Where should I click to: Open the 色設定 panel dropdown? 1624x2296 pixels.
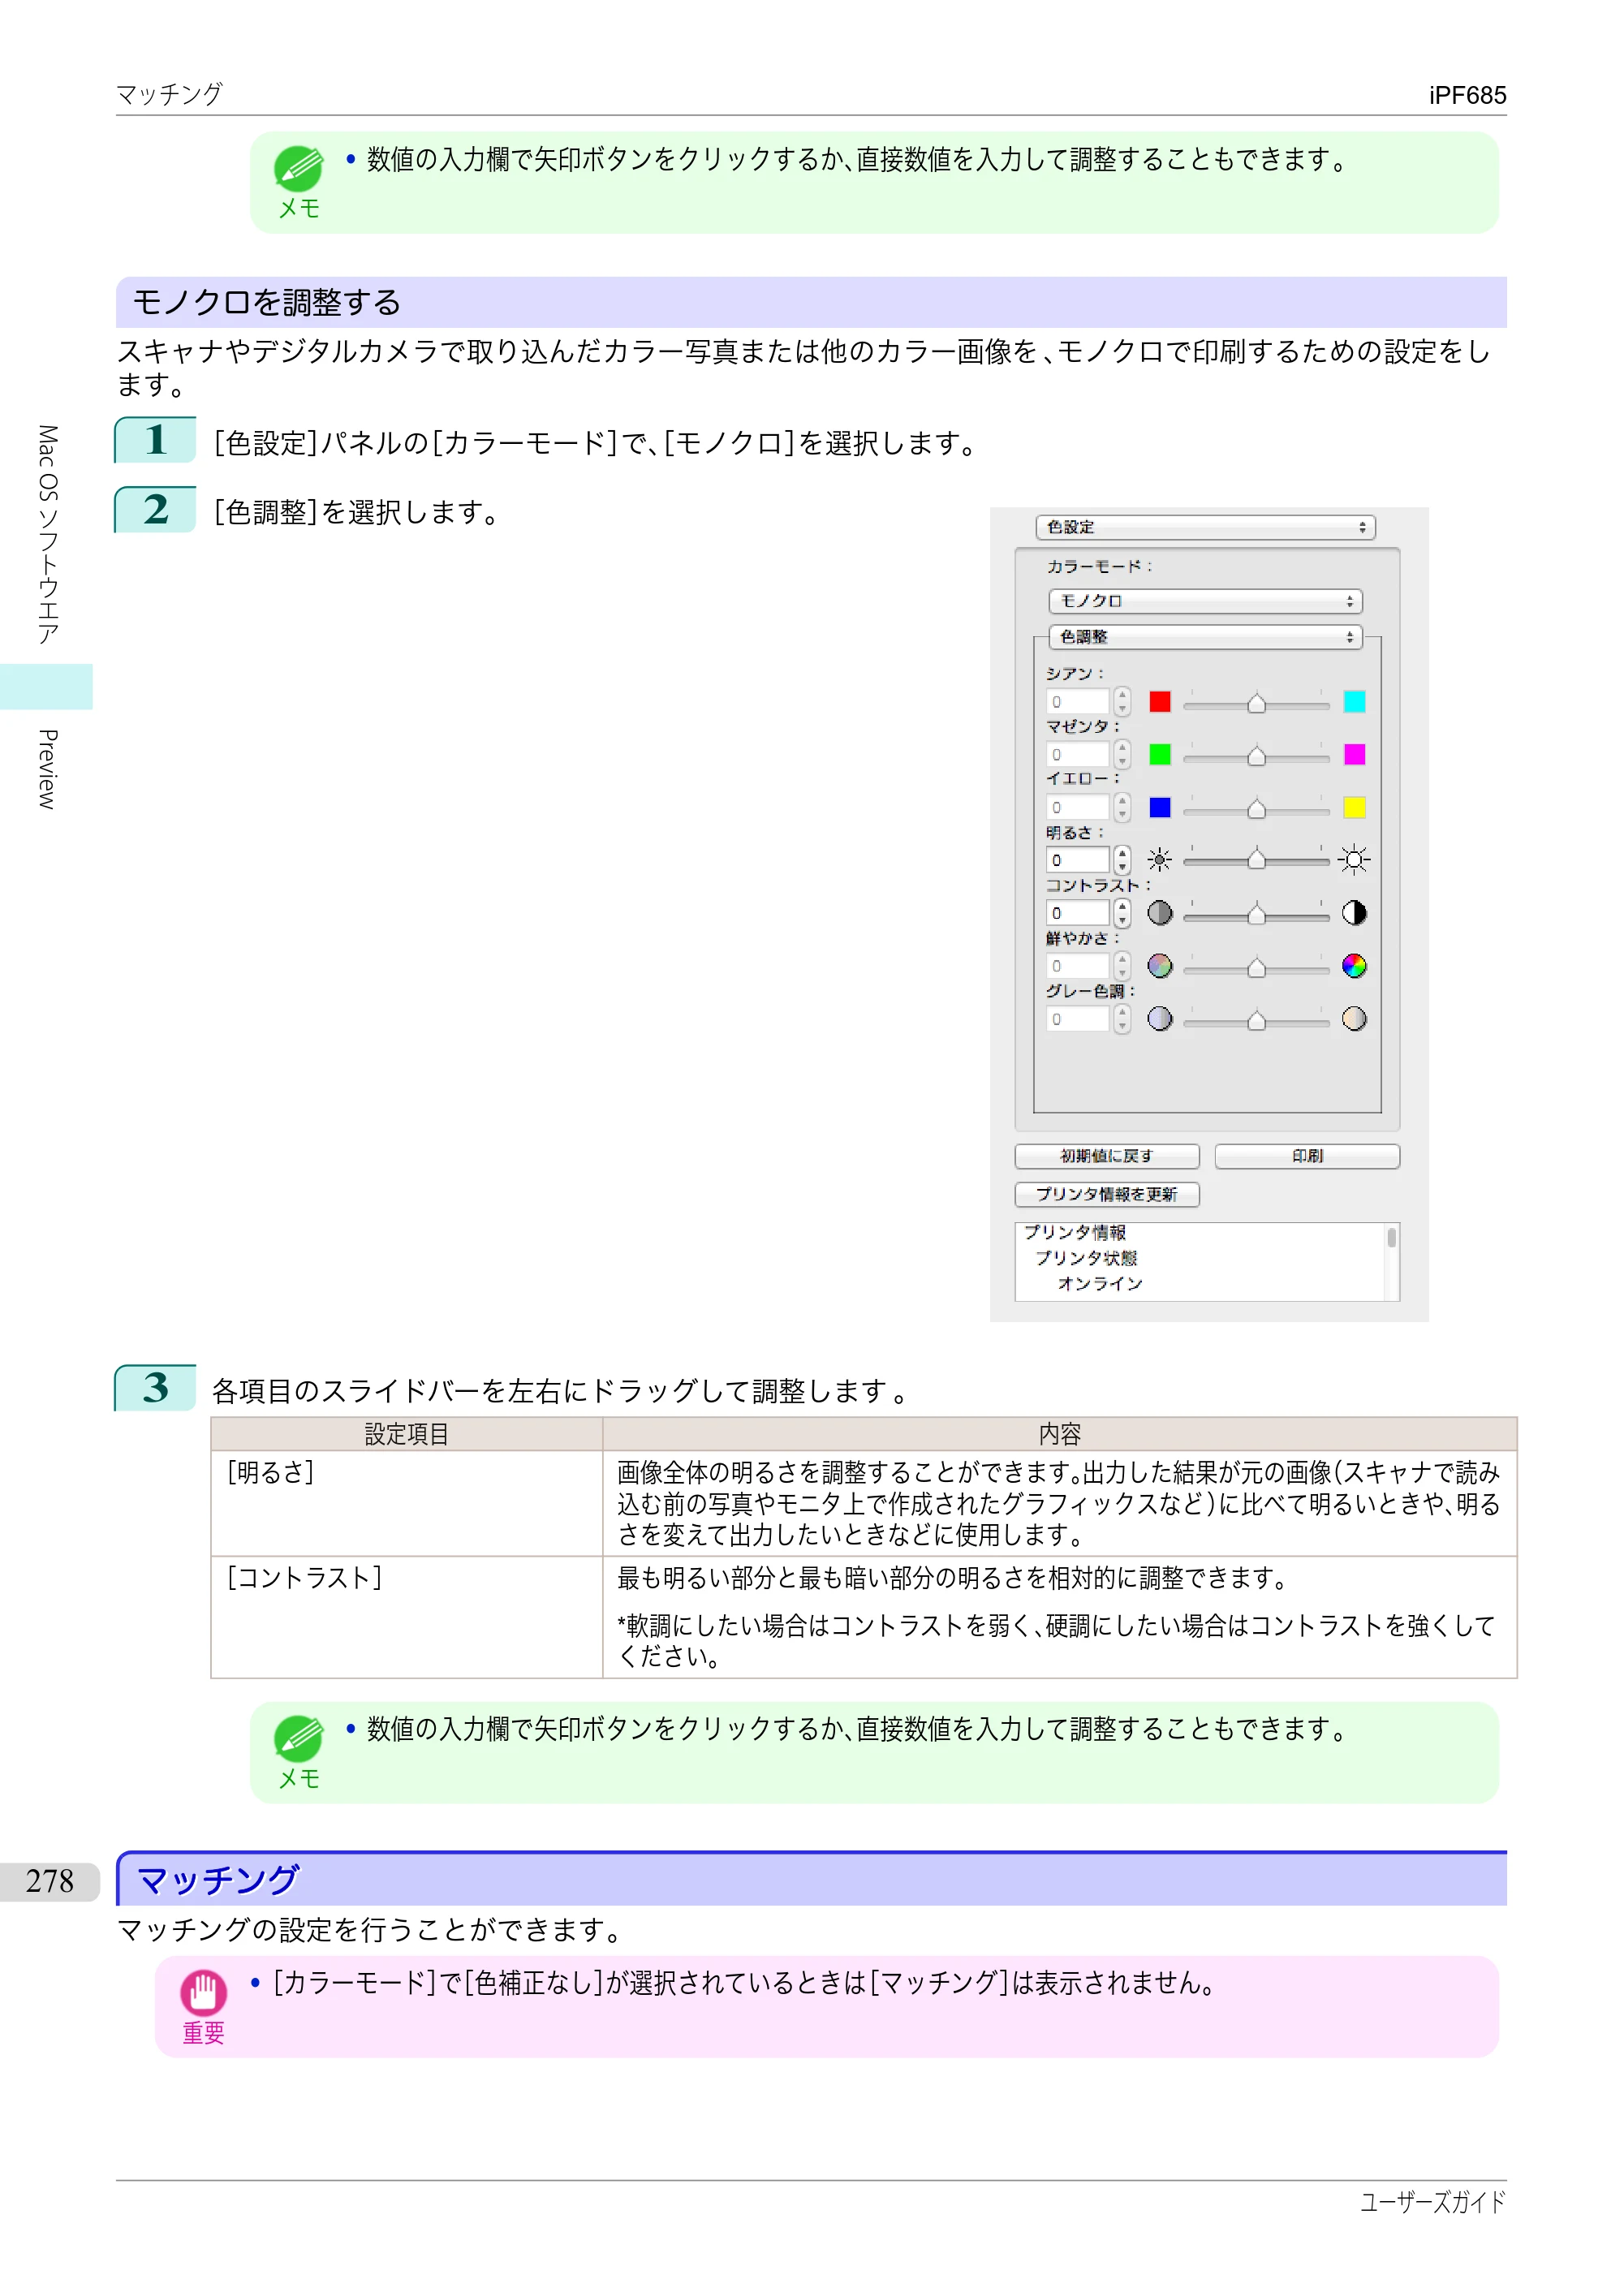1205,527
